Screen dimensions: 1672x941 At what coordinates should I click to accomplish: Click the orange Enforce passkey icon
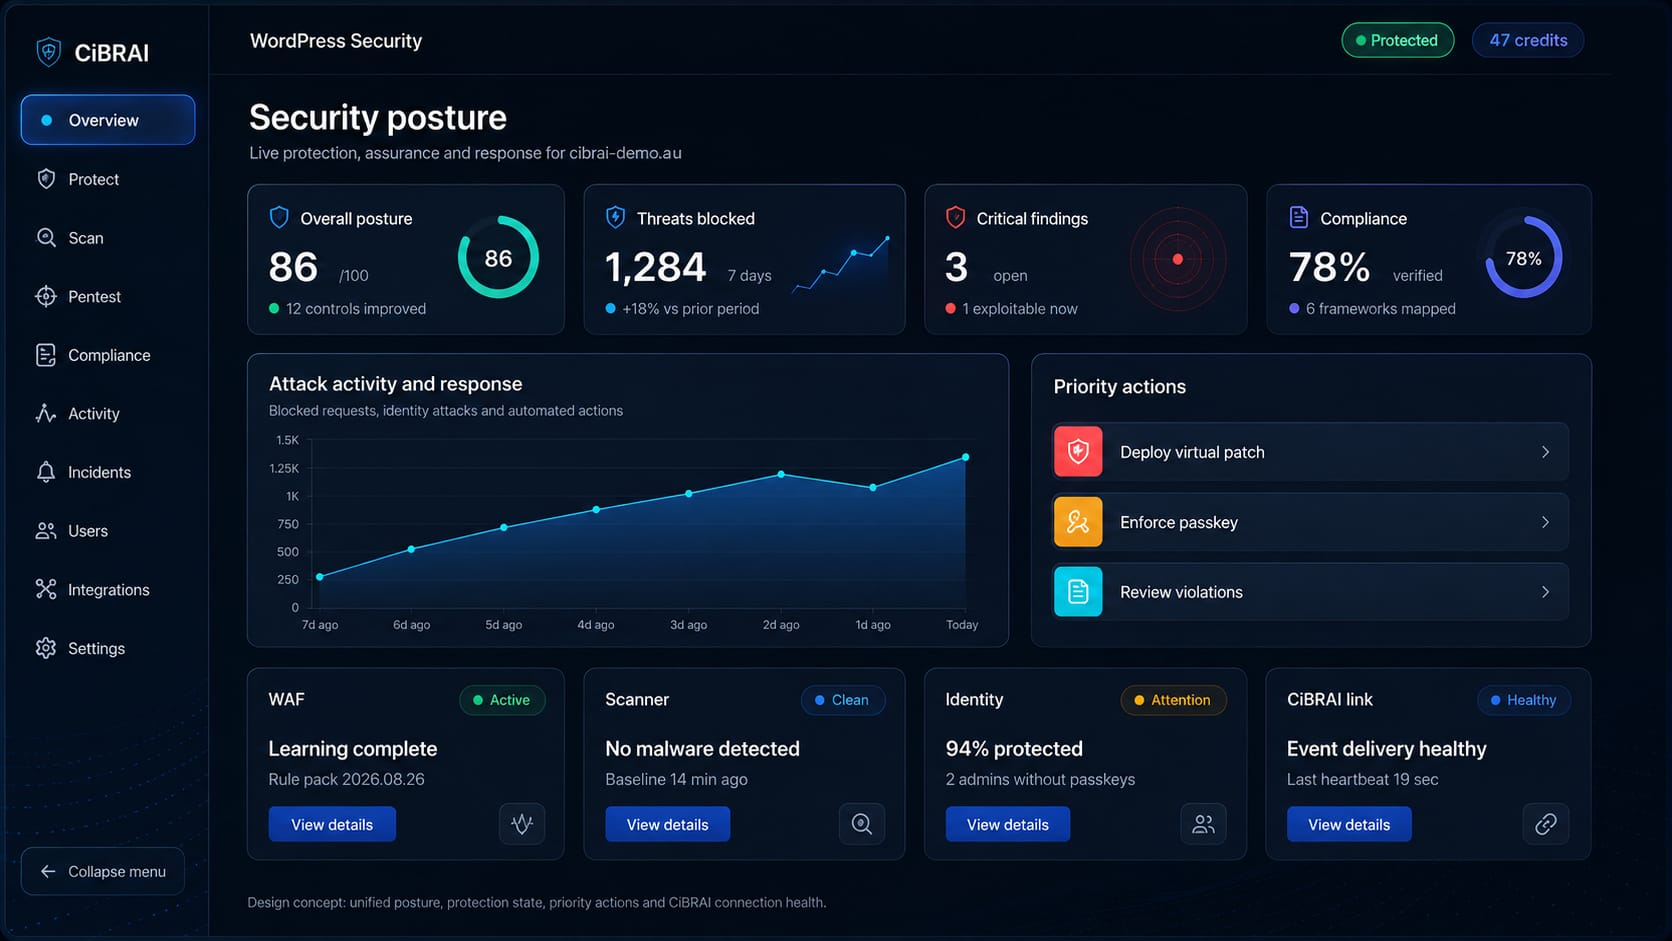(1078, 522)
